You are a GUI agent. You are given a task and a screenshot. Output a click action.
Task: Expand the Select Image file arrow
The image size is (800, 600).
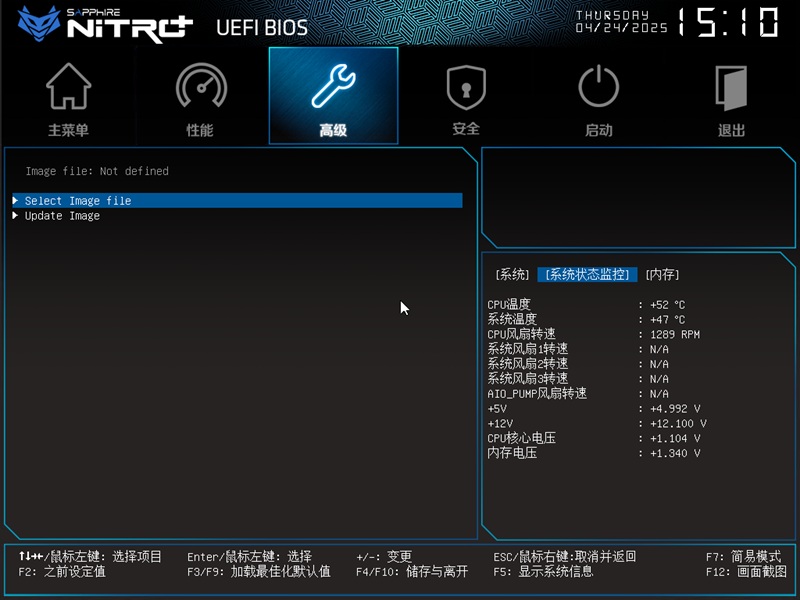click(15, 201)
